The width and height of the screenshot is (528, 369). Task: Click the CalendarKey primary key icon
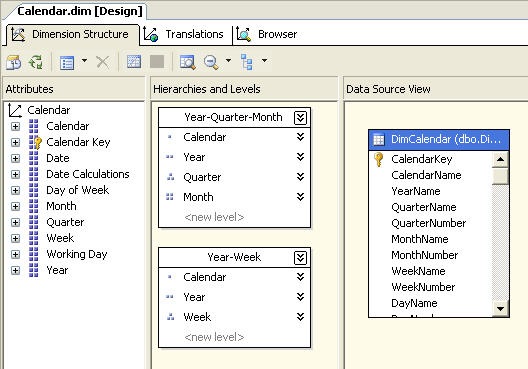[x=378, y=159]
